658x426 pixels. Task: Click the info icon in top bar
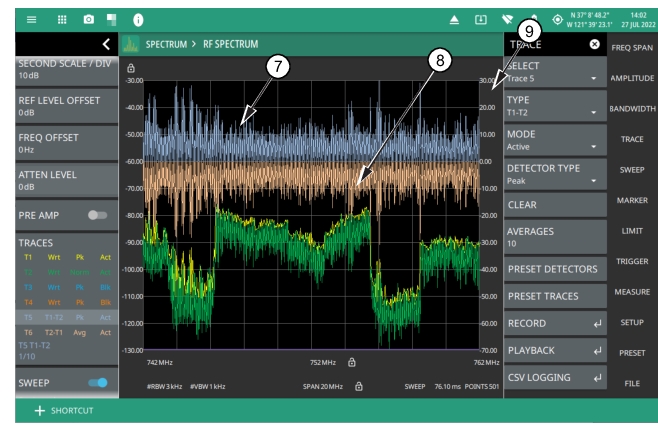pos(138,19)
